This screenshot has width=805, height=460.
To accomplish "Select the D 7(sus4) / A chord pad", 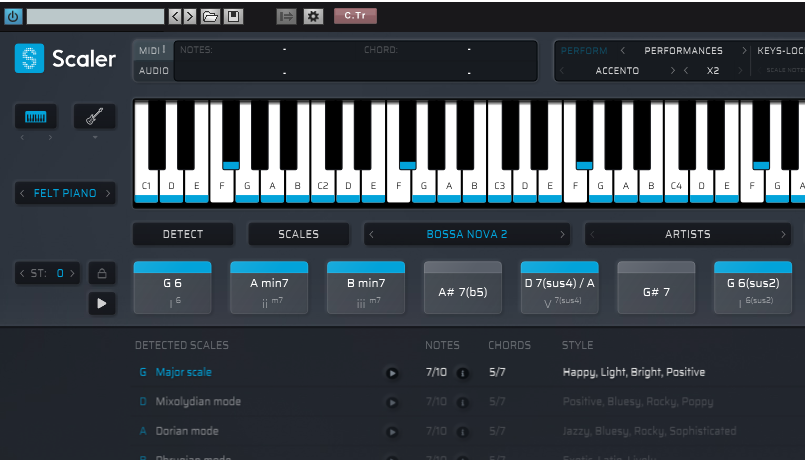I will point(560,288).
